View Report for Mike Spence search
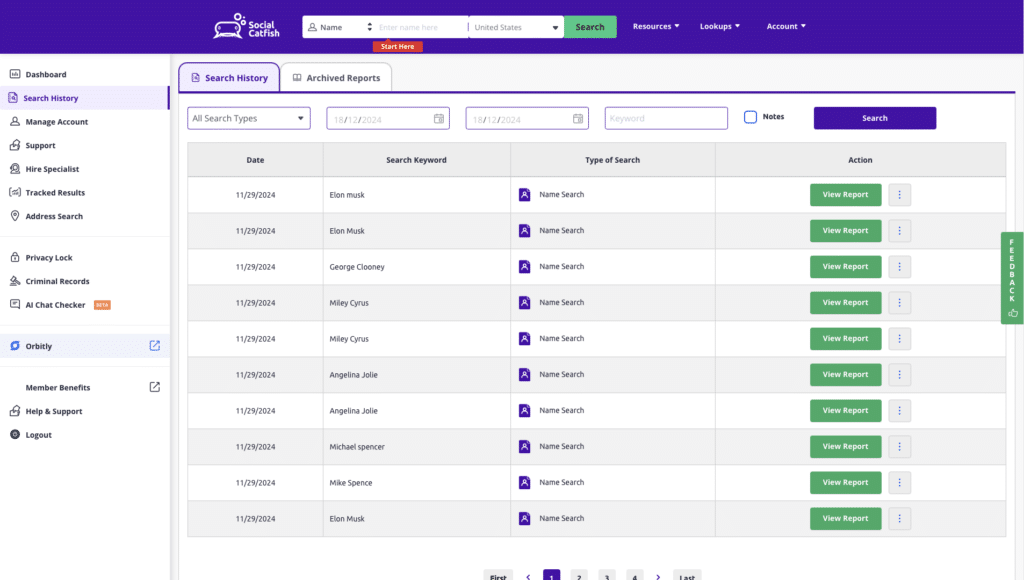This screenshot has height=580, width=1024. [845, 483]
